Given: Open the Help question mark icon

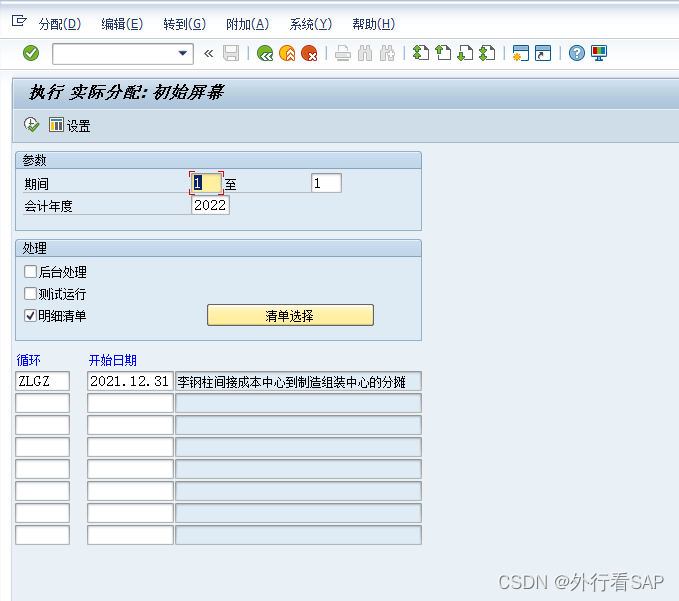Looking at the screenshot, I should pyautogui.click(x=577, y=53).
